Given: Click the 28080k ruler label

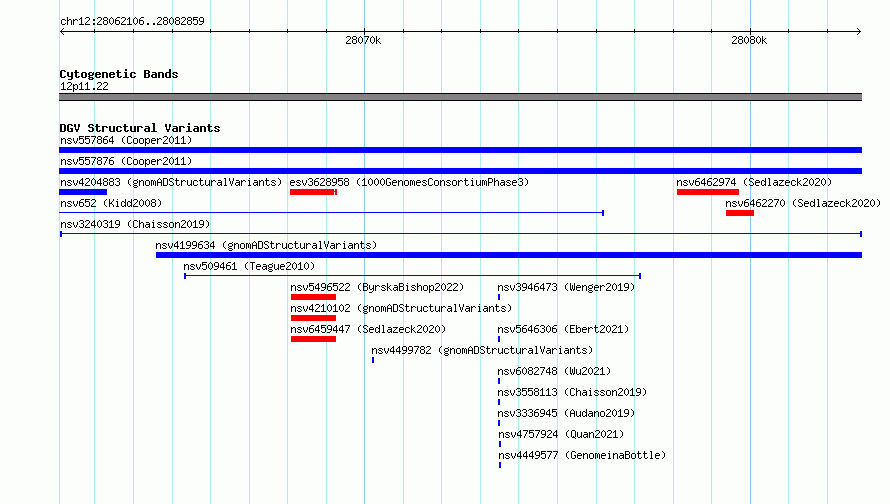Looking at the screenshot, I should [x=749, y=40].
